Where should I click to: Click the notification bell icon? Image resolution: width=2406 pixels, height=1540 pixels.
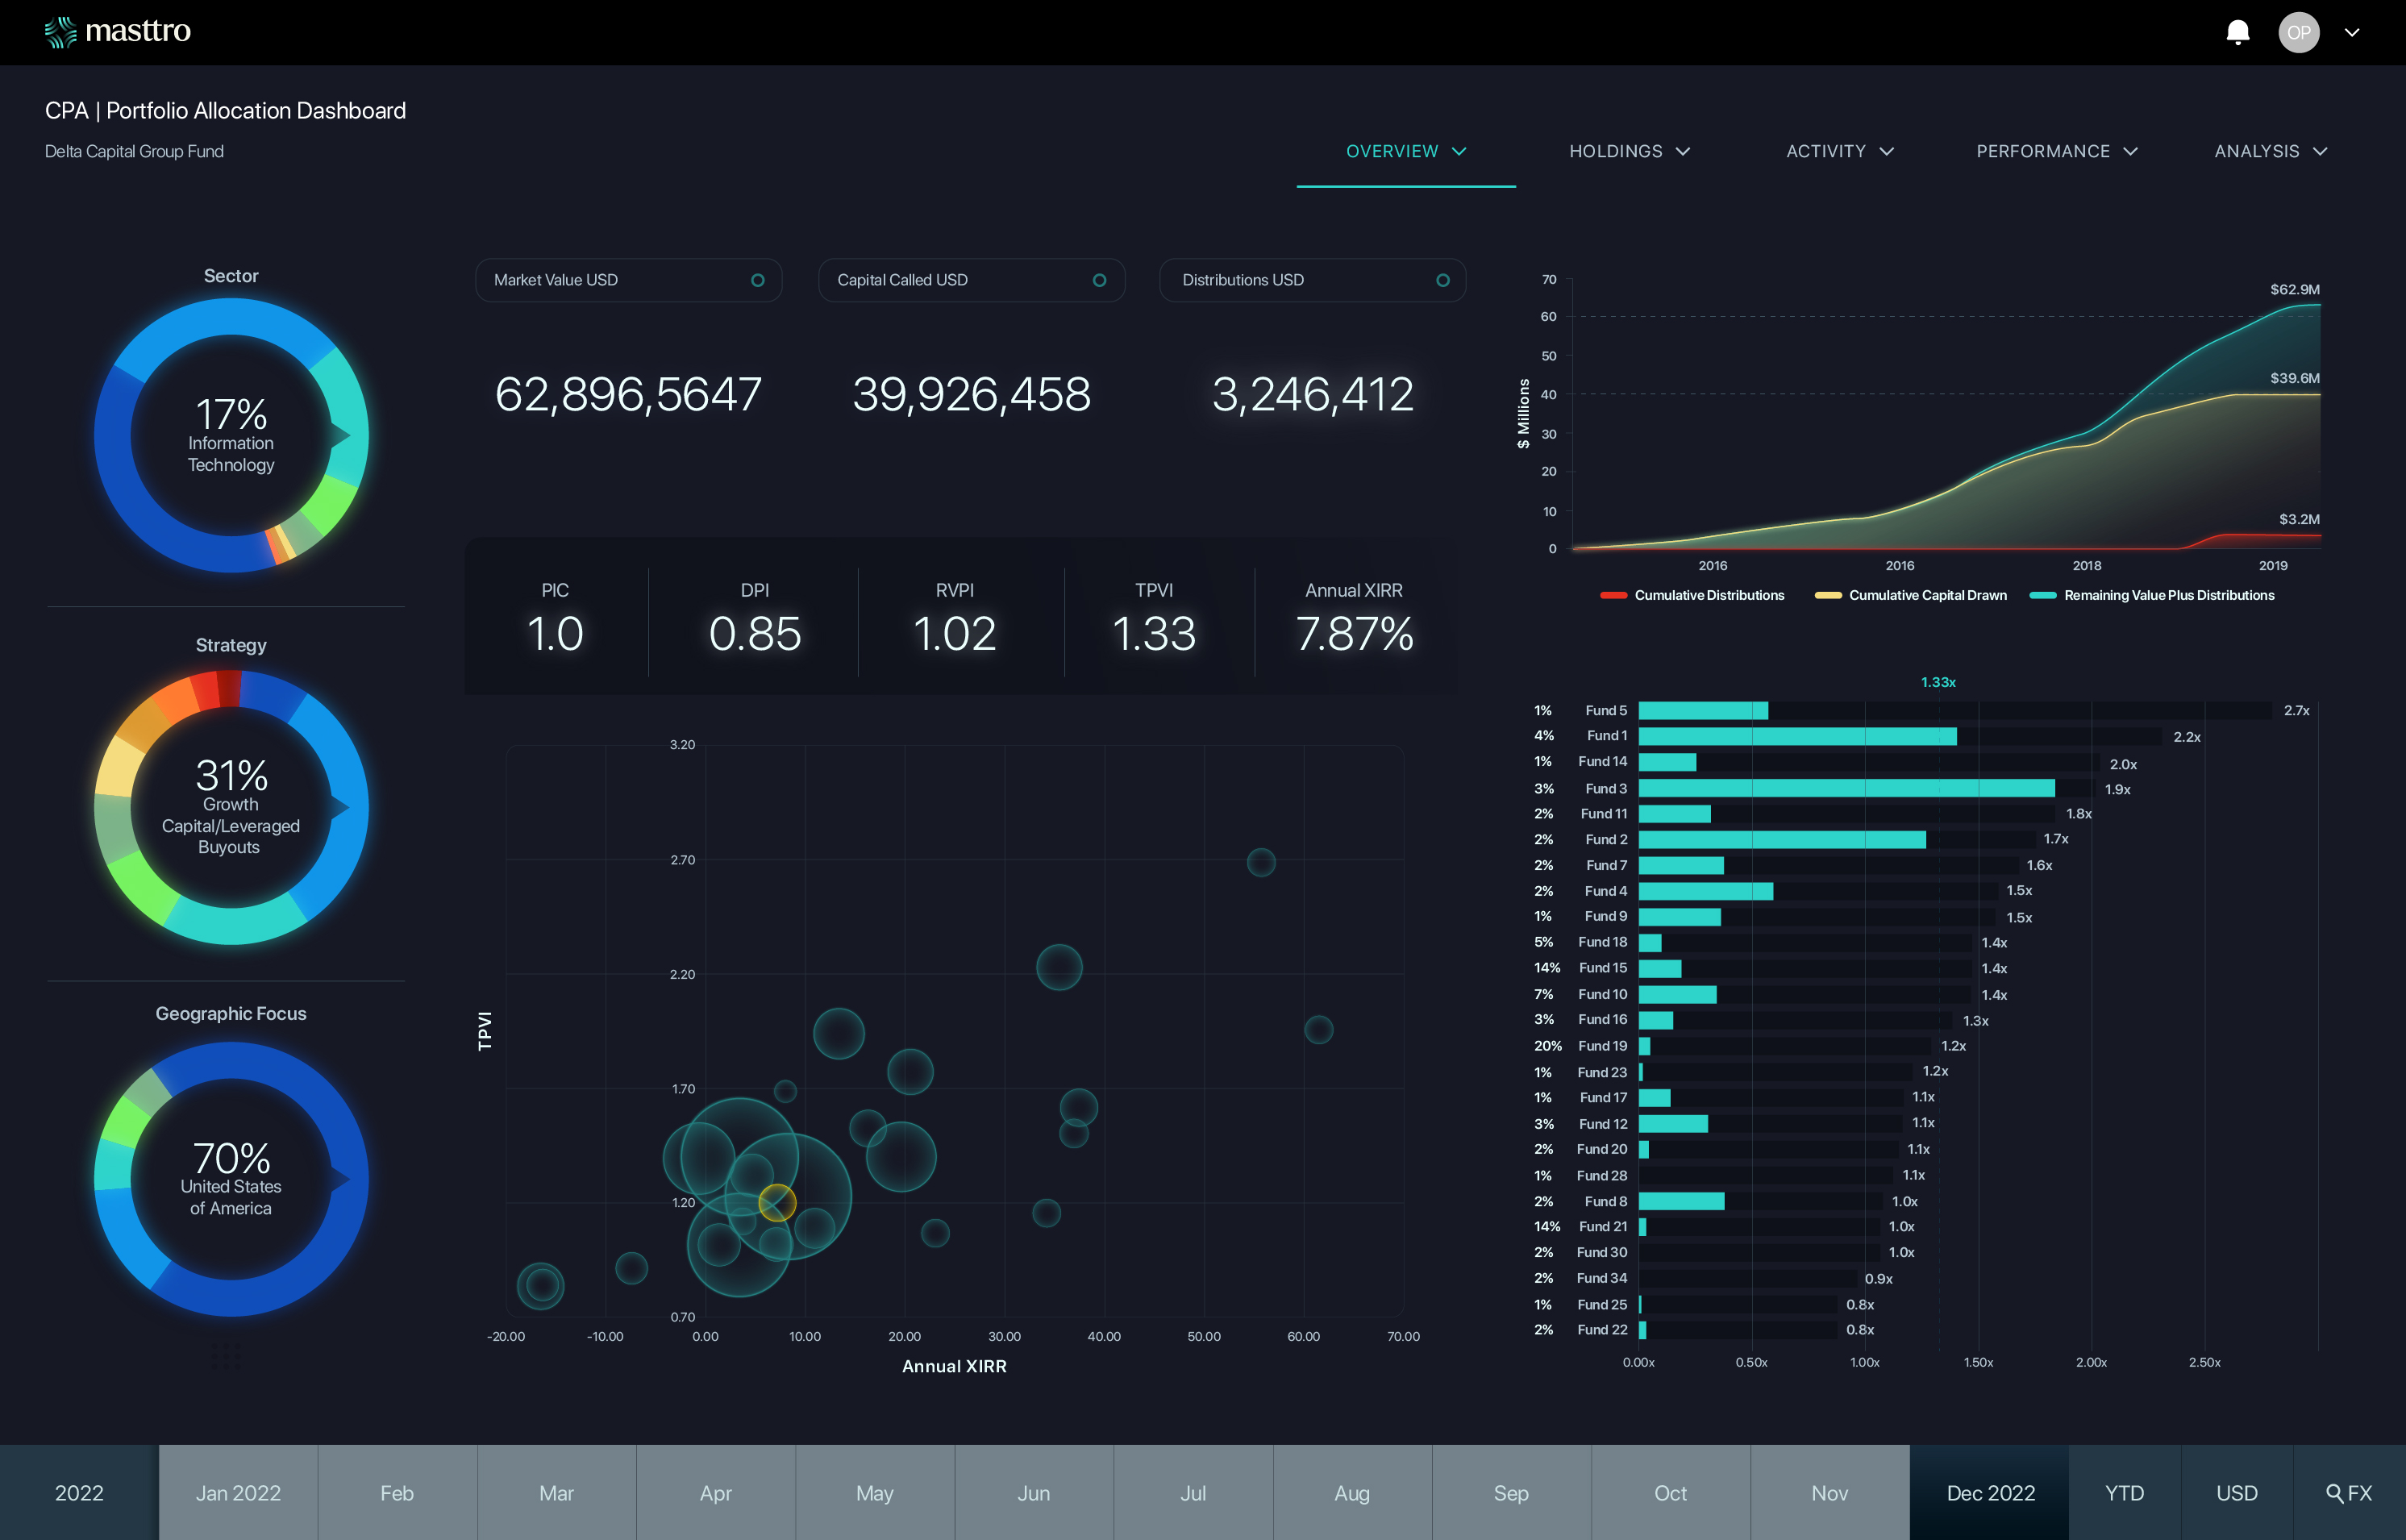point(2238,32)
